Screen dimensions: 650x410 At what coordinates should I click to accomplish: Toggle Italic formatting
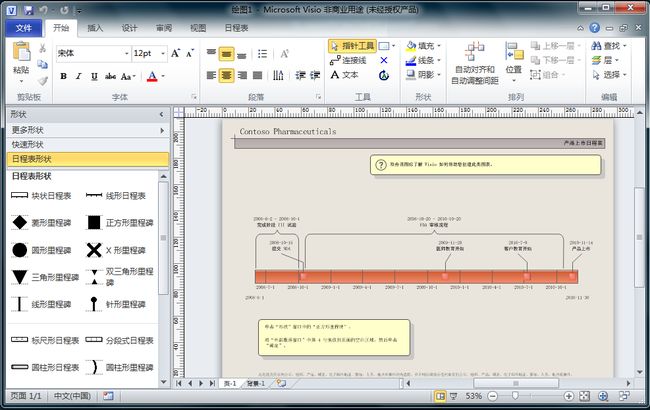(79, 76)
